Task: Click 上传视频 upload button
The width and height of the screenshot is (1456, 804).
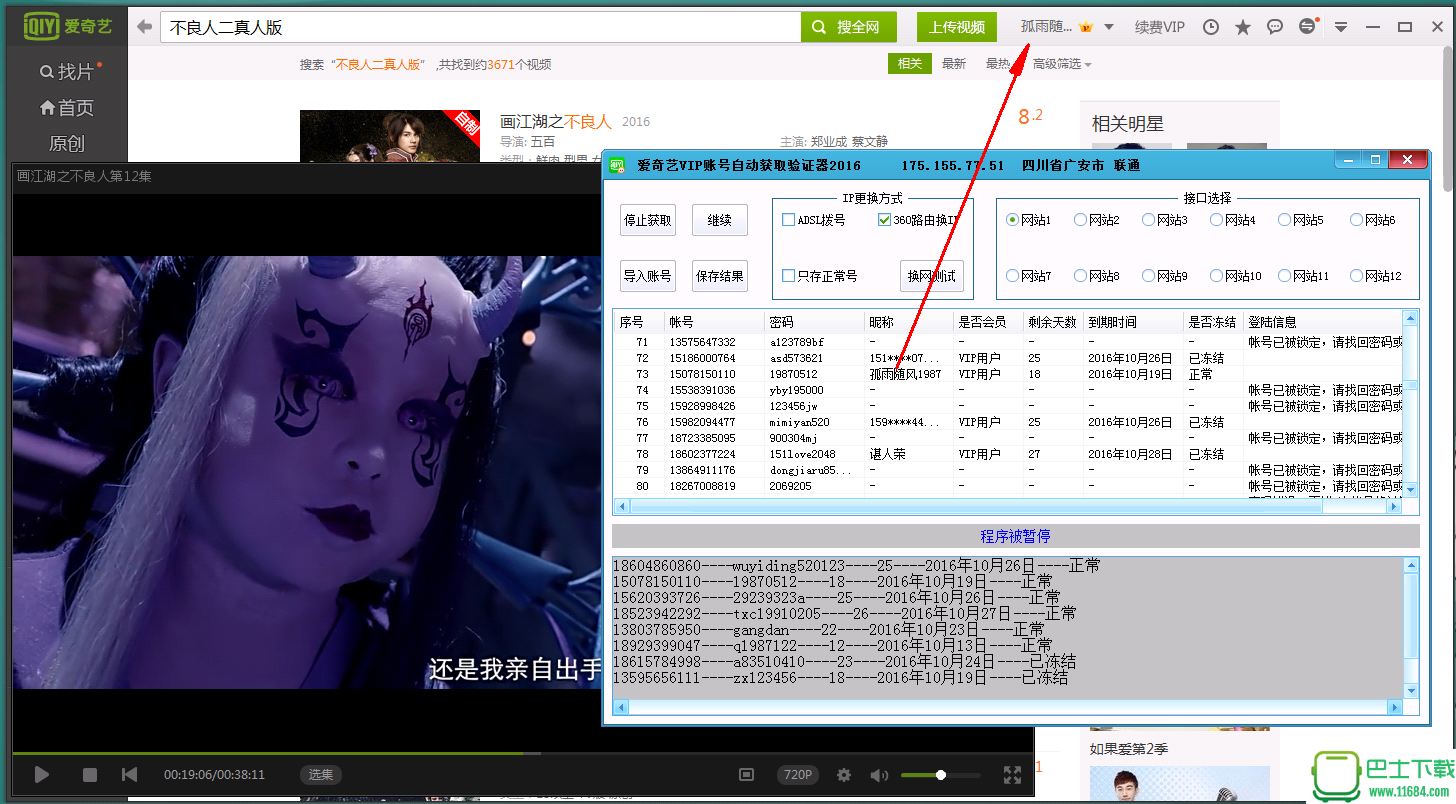Action: pyautogui.click(x=957, y=27)
